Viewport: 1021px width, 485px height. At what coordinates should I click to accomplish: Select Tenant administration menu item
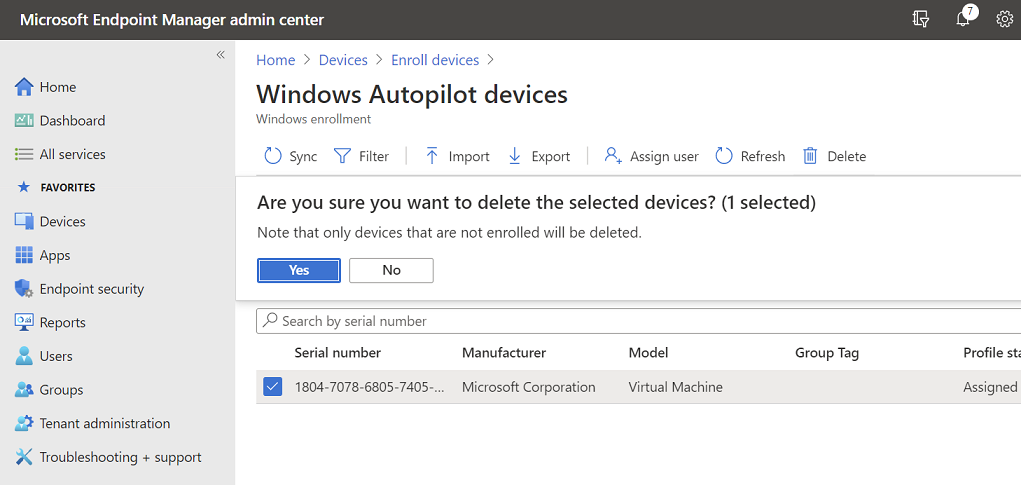click(104, 423)
